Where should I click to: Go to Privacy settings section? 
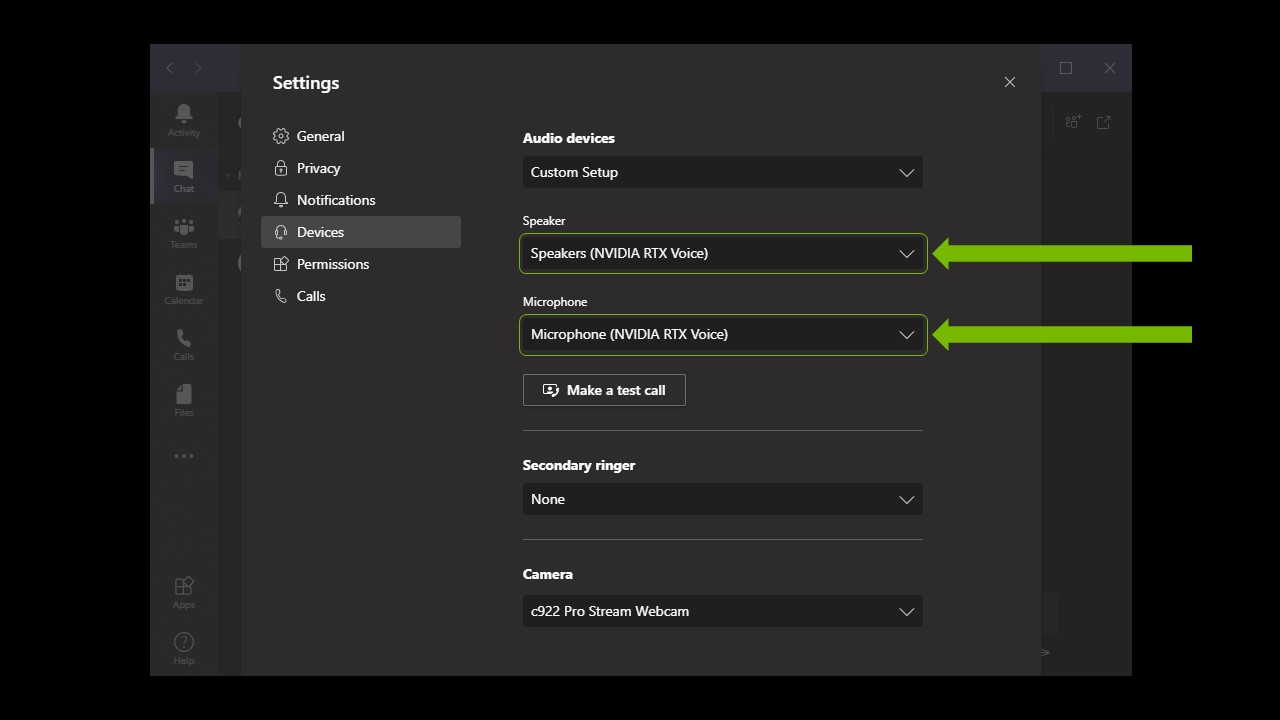point(318,168)
